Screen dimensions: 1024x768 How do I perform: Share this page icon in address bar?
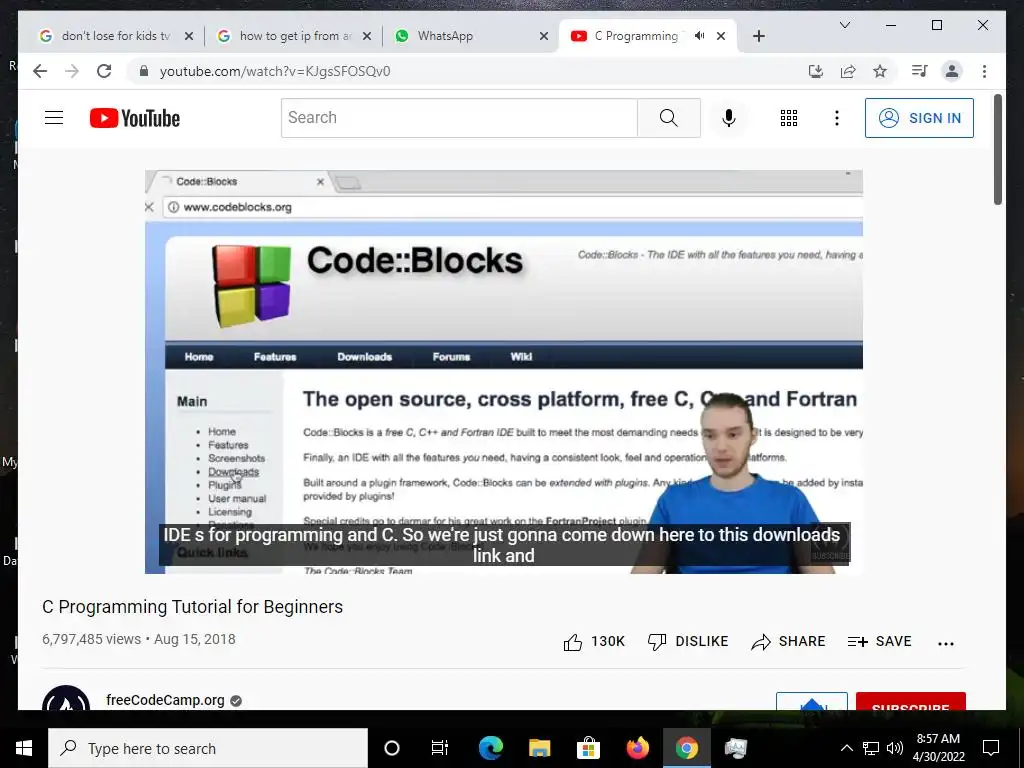pyautogui.click(x=848, y=71)
